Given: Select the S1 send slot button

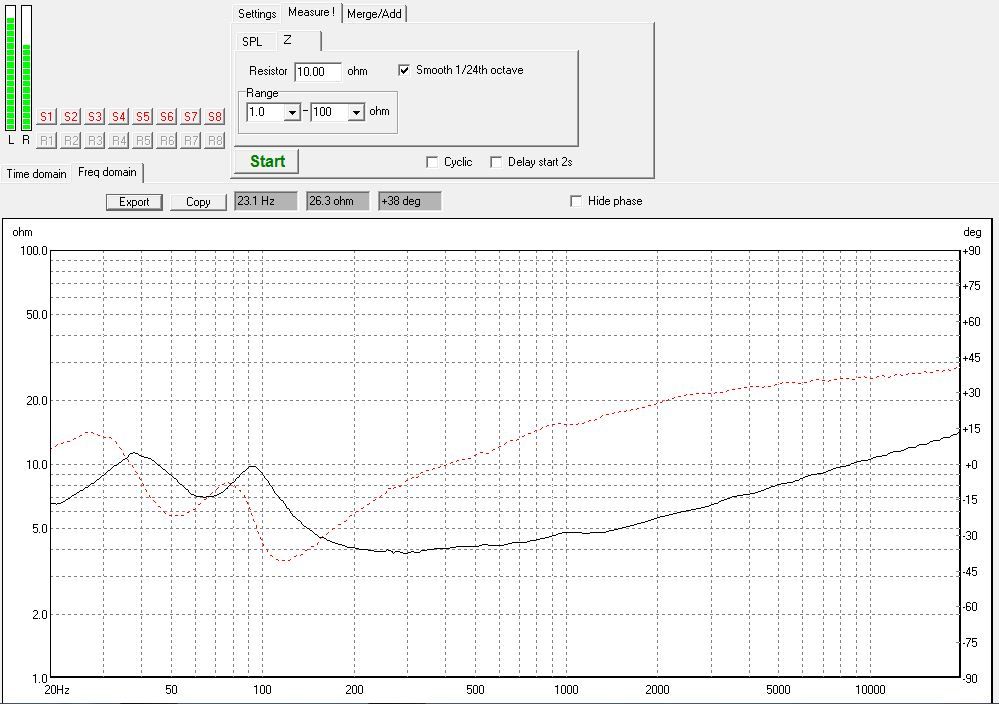Looking at the screenshot, I should 47,117.
